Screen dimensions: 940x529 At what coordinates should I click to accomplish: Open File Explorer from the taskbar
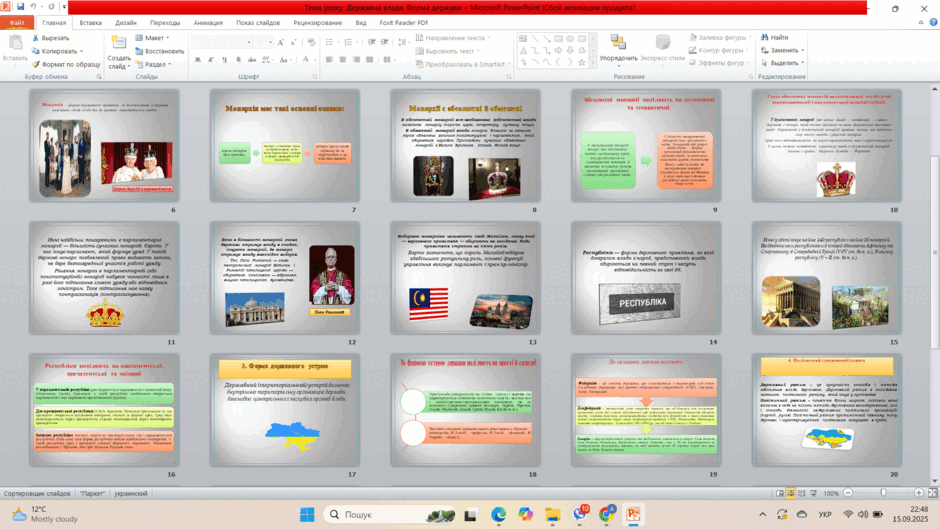tap(552, 515)
